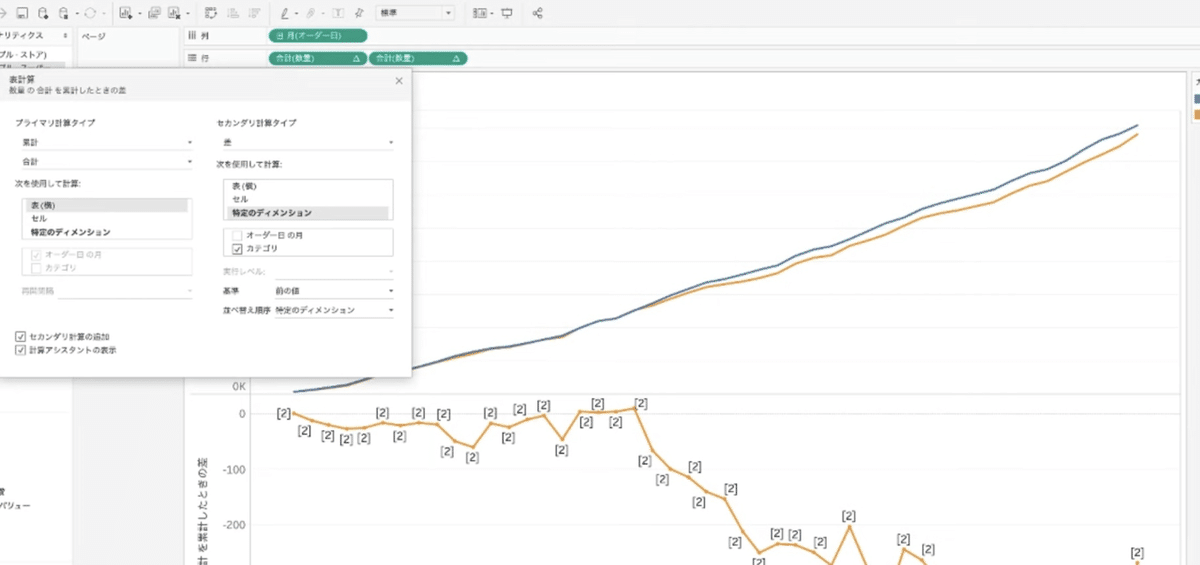
Task: Click the Pause auto updates icon
Action: [x=65, y=13]
